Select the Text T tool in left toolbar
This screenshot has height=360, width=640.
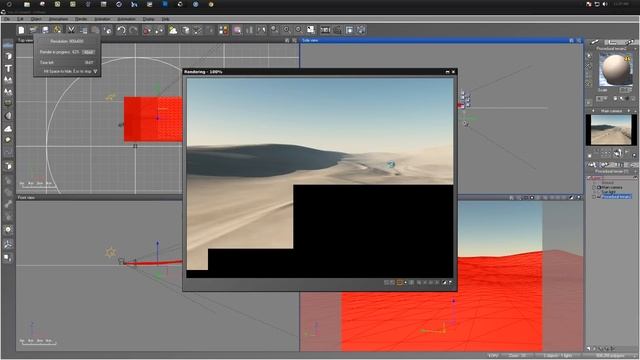pos(8,68)
